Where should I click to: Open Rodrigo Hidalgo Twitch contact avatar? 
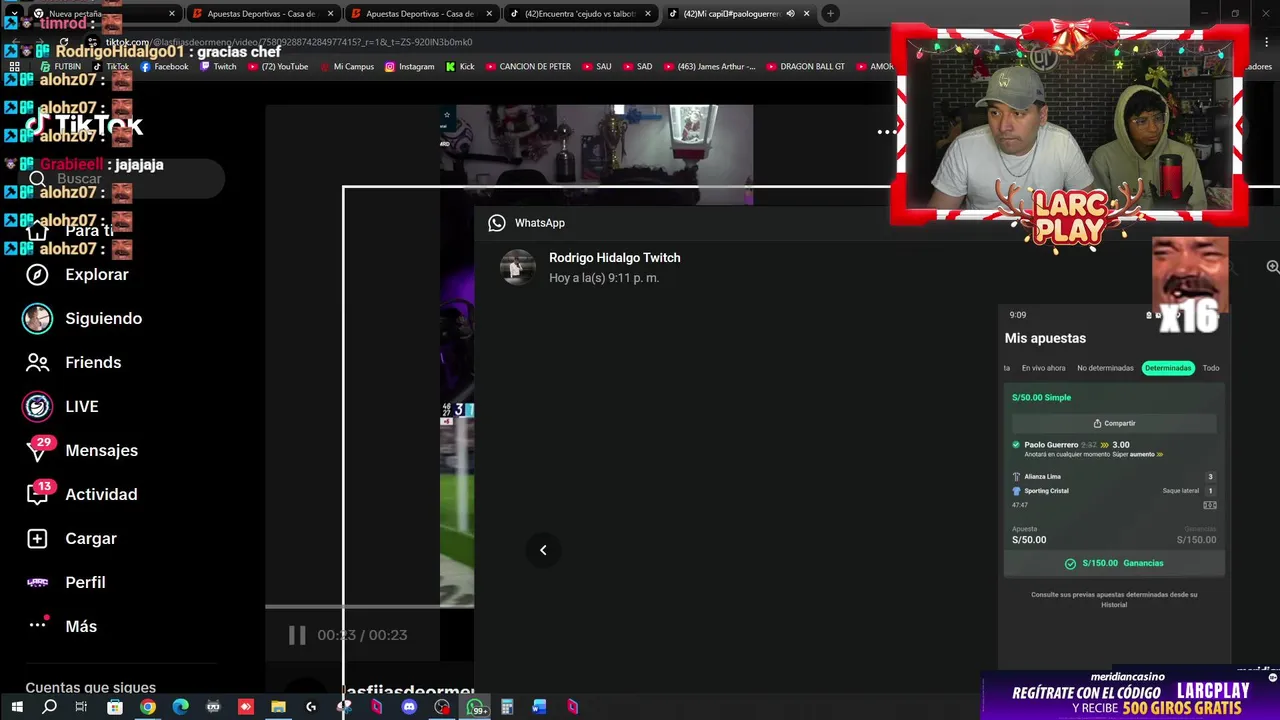[517, 267]
